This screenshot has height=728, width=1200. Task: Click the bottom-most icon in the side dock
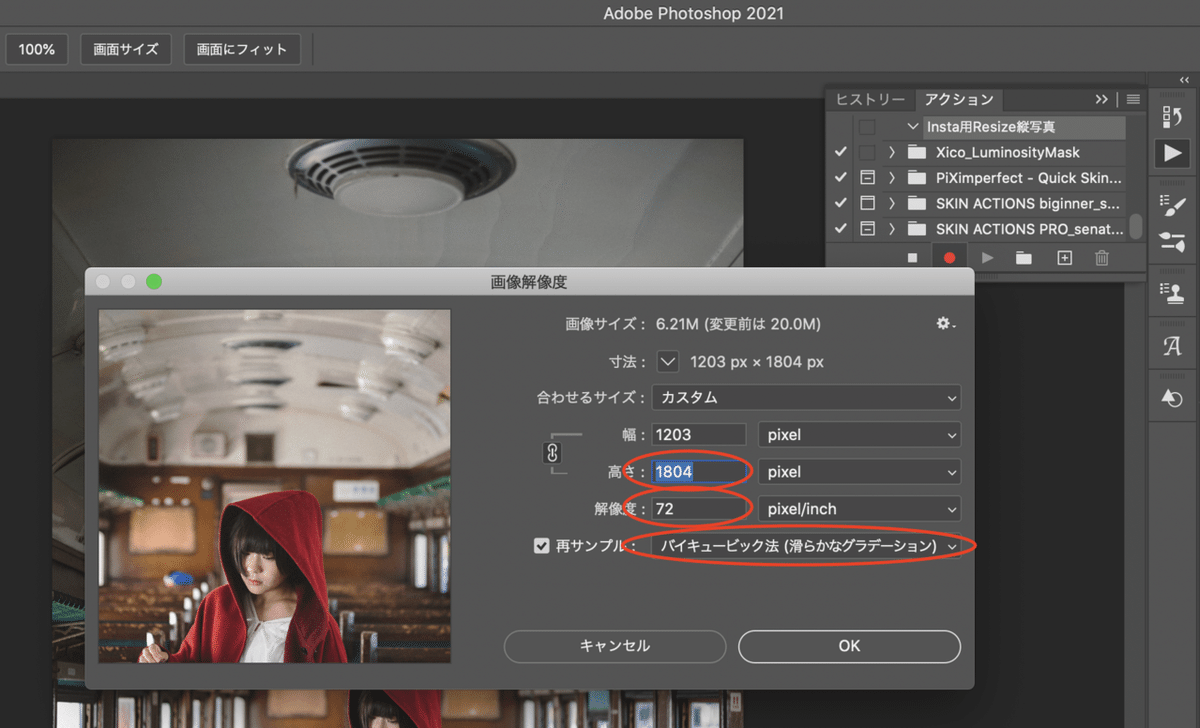tap(1171, 398)
